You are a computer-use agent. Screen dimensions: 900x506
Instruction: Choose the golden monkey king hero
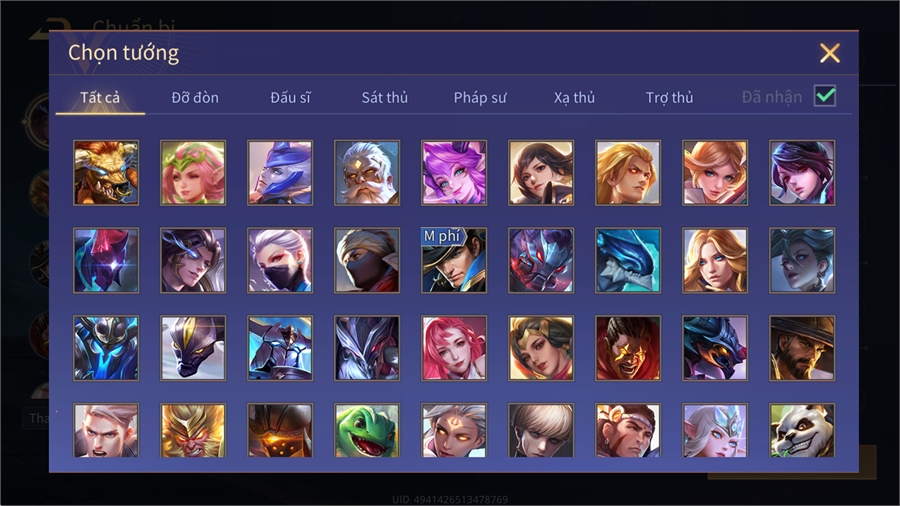tap(193, 431)
